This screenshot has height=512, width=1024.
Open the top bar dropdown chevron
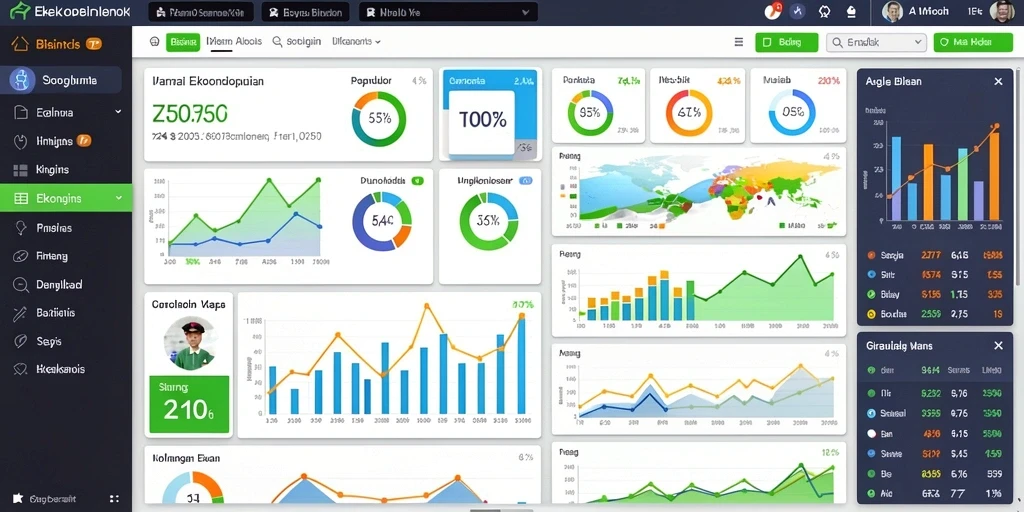pos(525,12)
